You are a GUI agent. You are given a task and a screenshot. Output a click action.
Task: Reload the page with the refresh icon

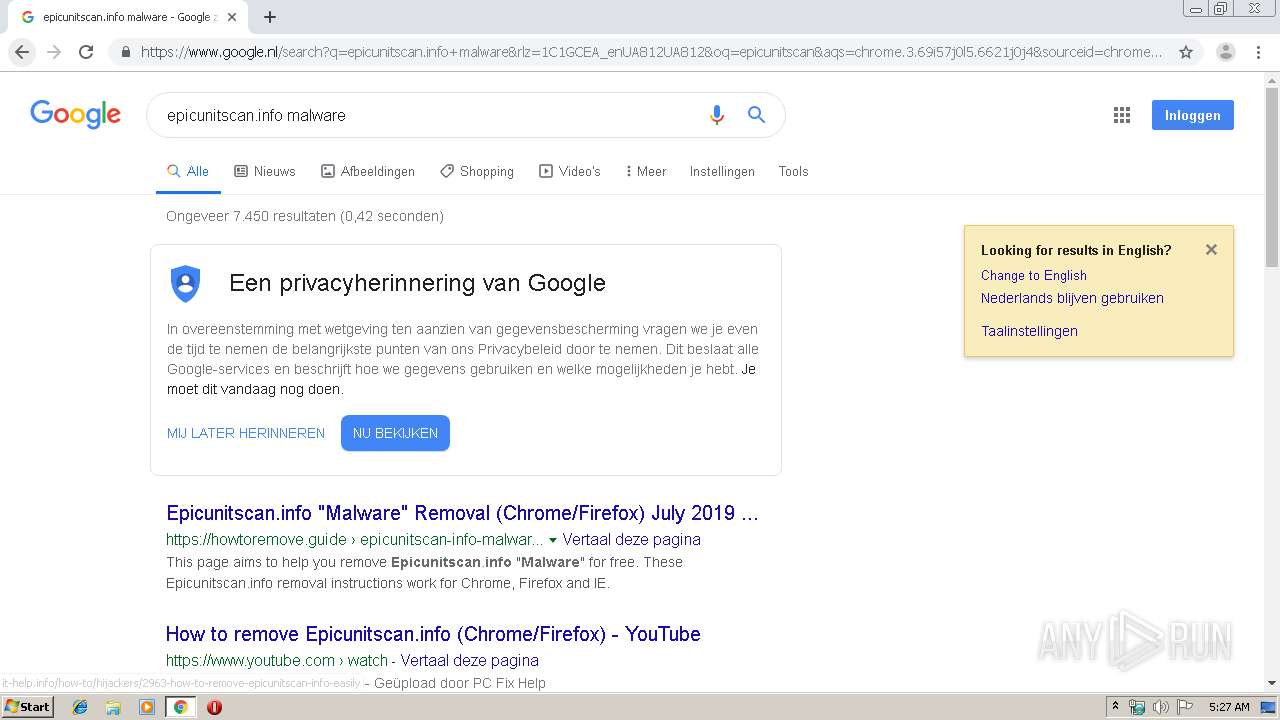(86, 52)
